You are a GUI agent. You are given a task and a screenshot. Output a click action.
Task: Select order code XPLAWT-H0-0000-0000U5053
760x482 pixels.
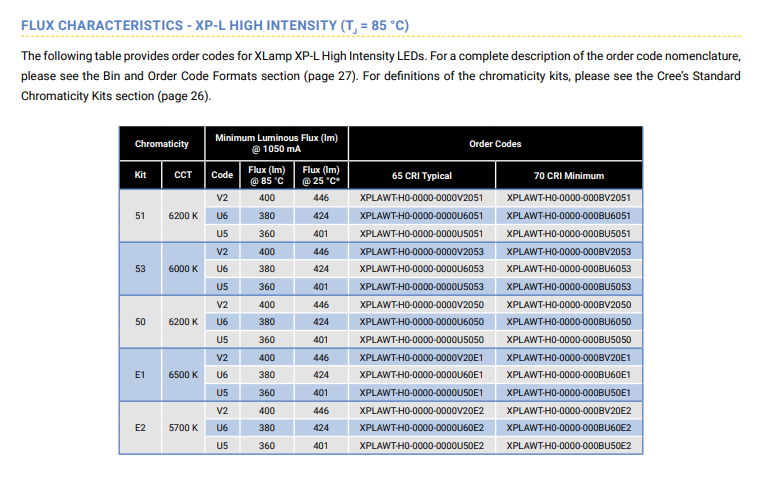pos(422,287)
